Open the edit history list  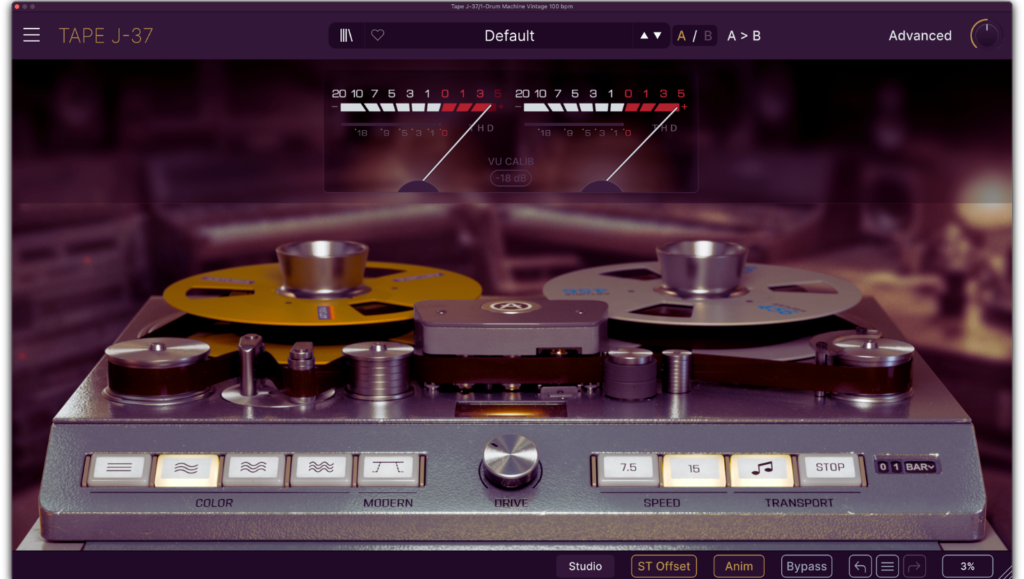[887, 566]
